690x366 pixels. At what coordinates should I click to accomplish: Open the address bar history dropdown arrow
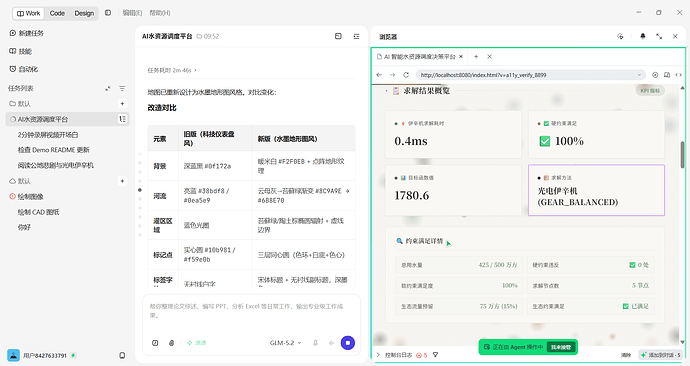point(639,75)
